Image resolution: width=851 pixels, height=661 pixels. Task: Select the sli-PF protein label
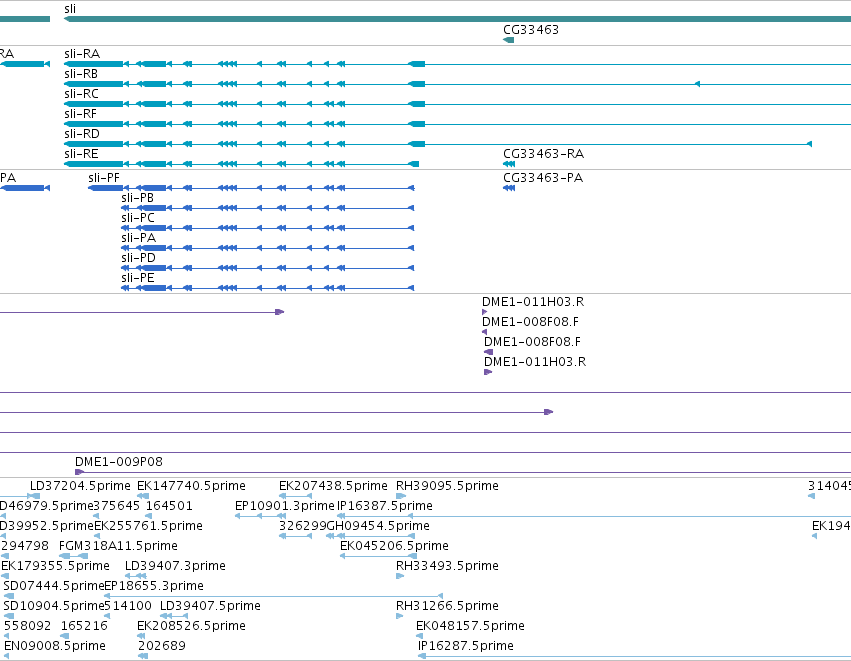104,178
